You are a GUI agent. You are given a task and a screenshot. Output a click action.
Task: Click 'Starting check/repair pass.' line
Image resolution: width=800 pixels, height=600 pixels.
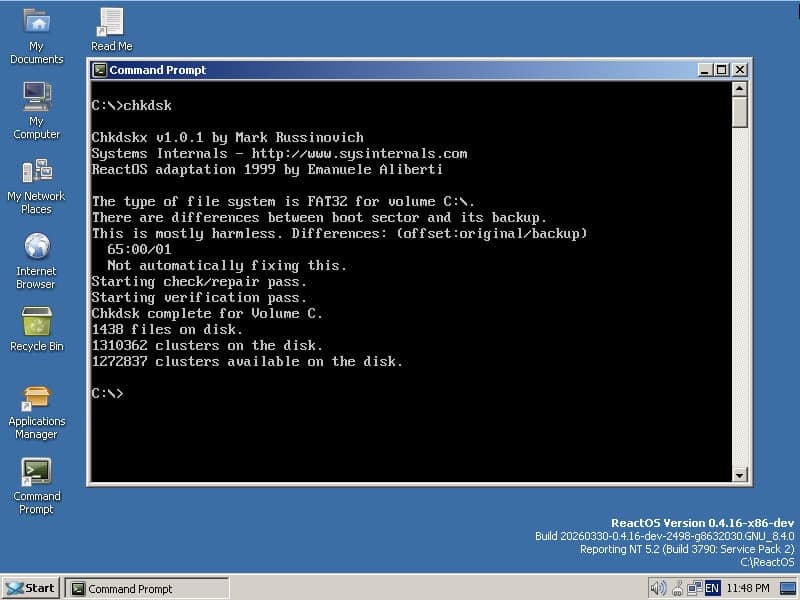(x=199, y=282)
